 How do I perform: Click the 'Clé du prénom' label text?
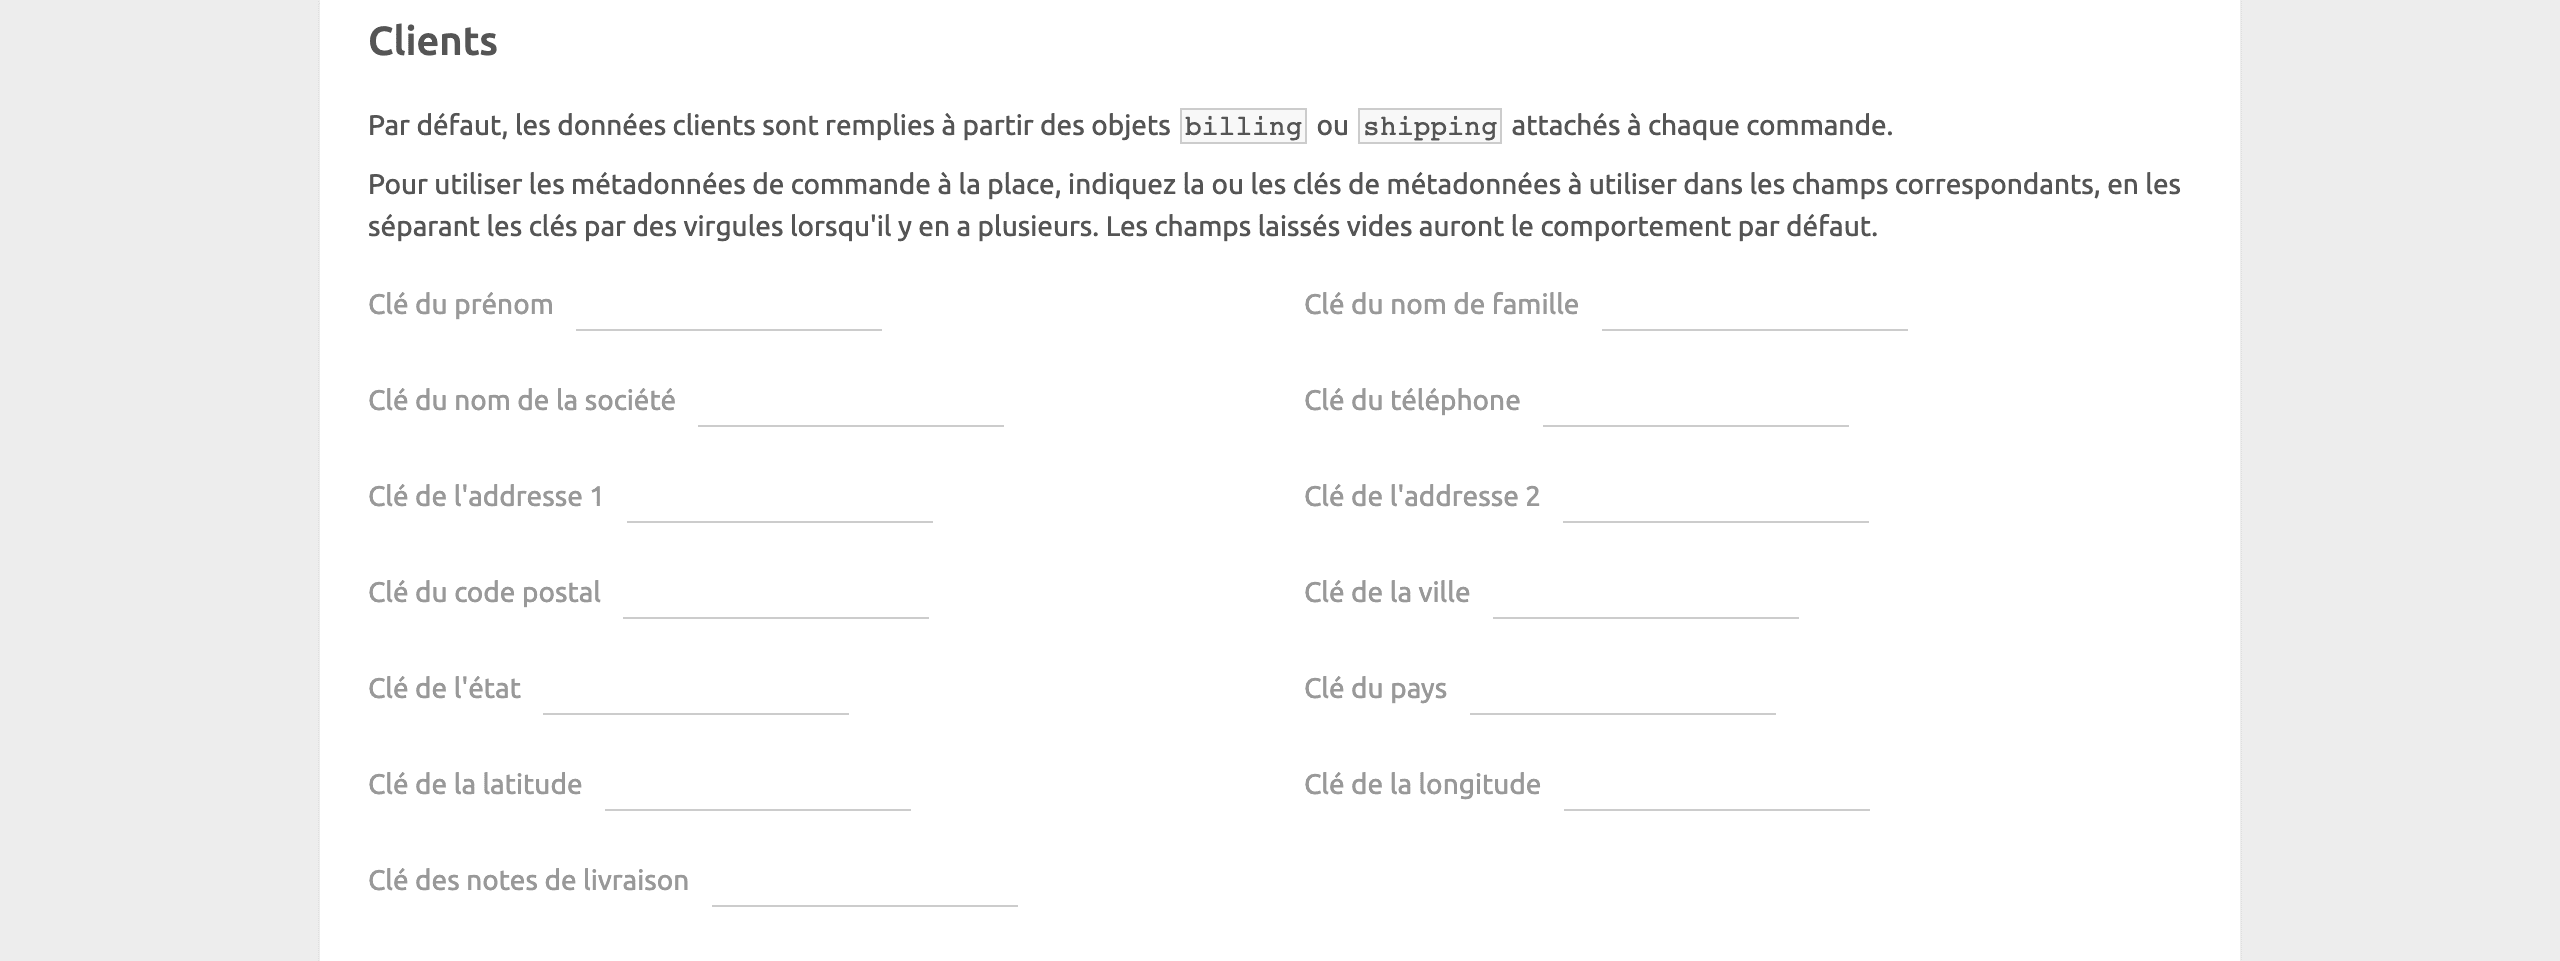[460, 304]
